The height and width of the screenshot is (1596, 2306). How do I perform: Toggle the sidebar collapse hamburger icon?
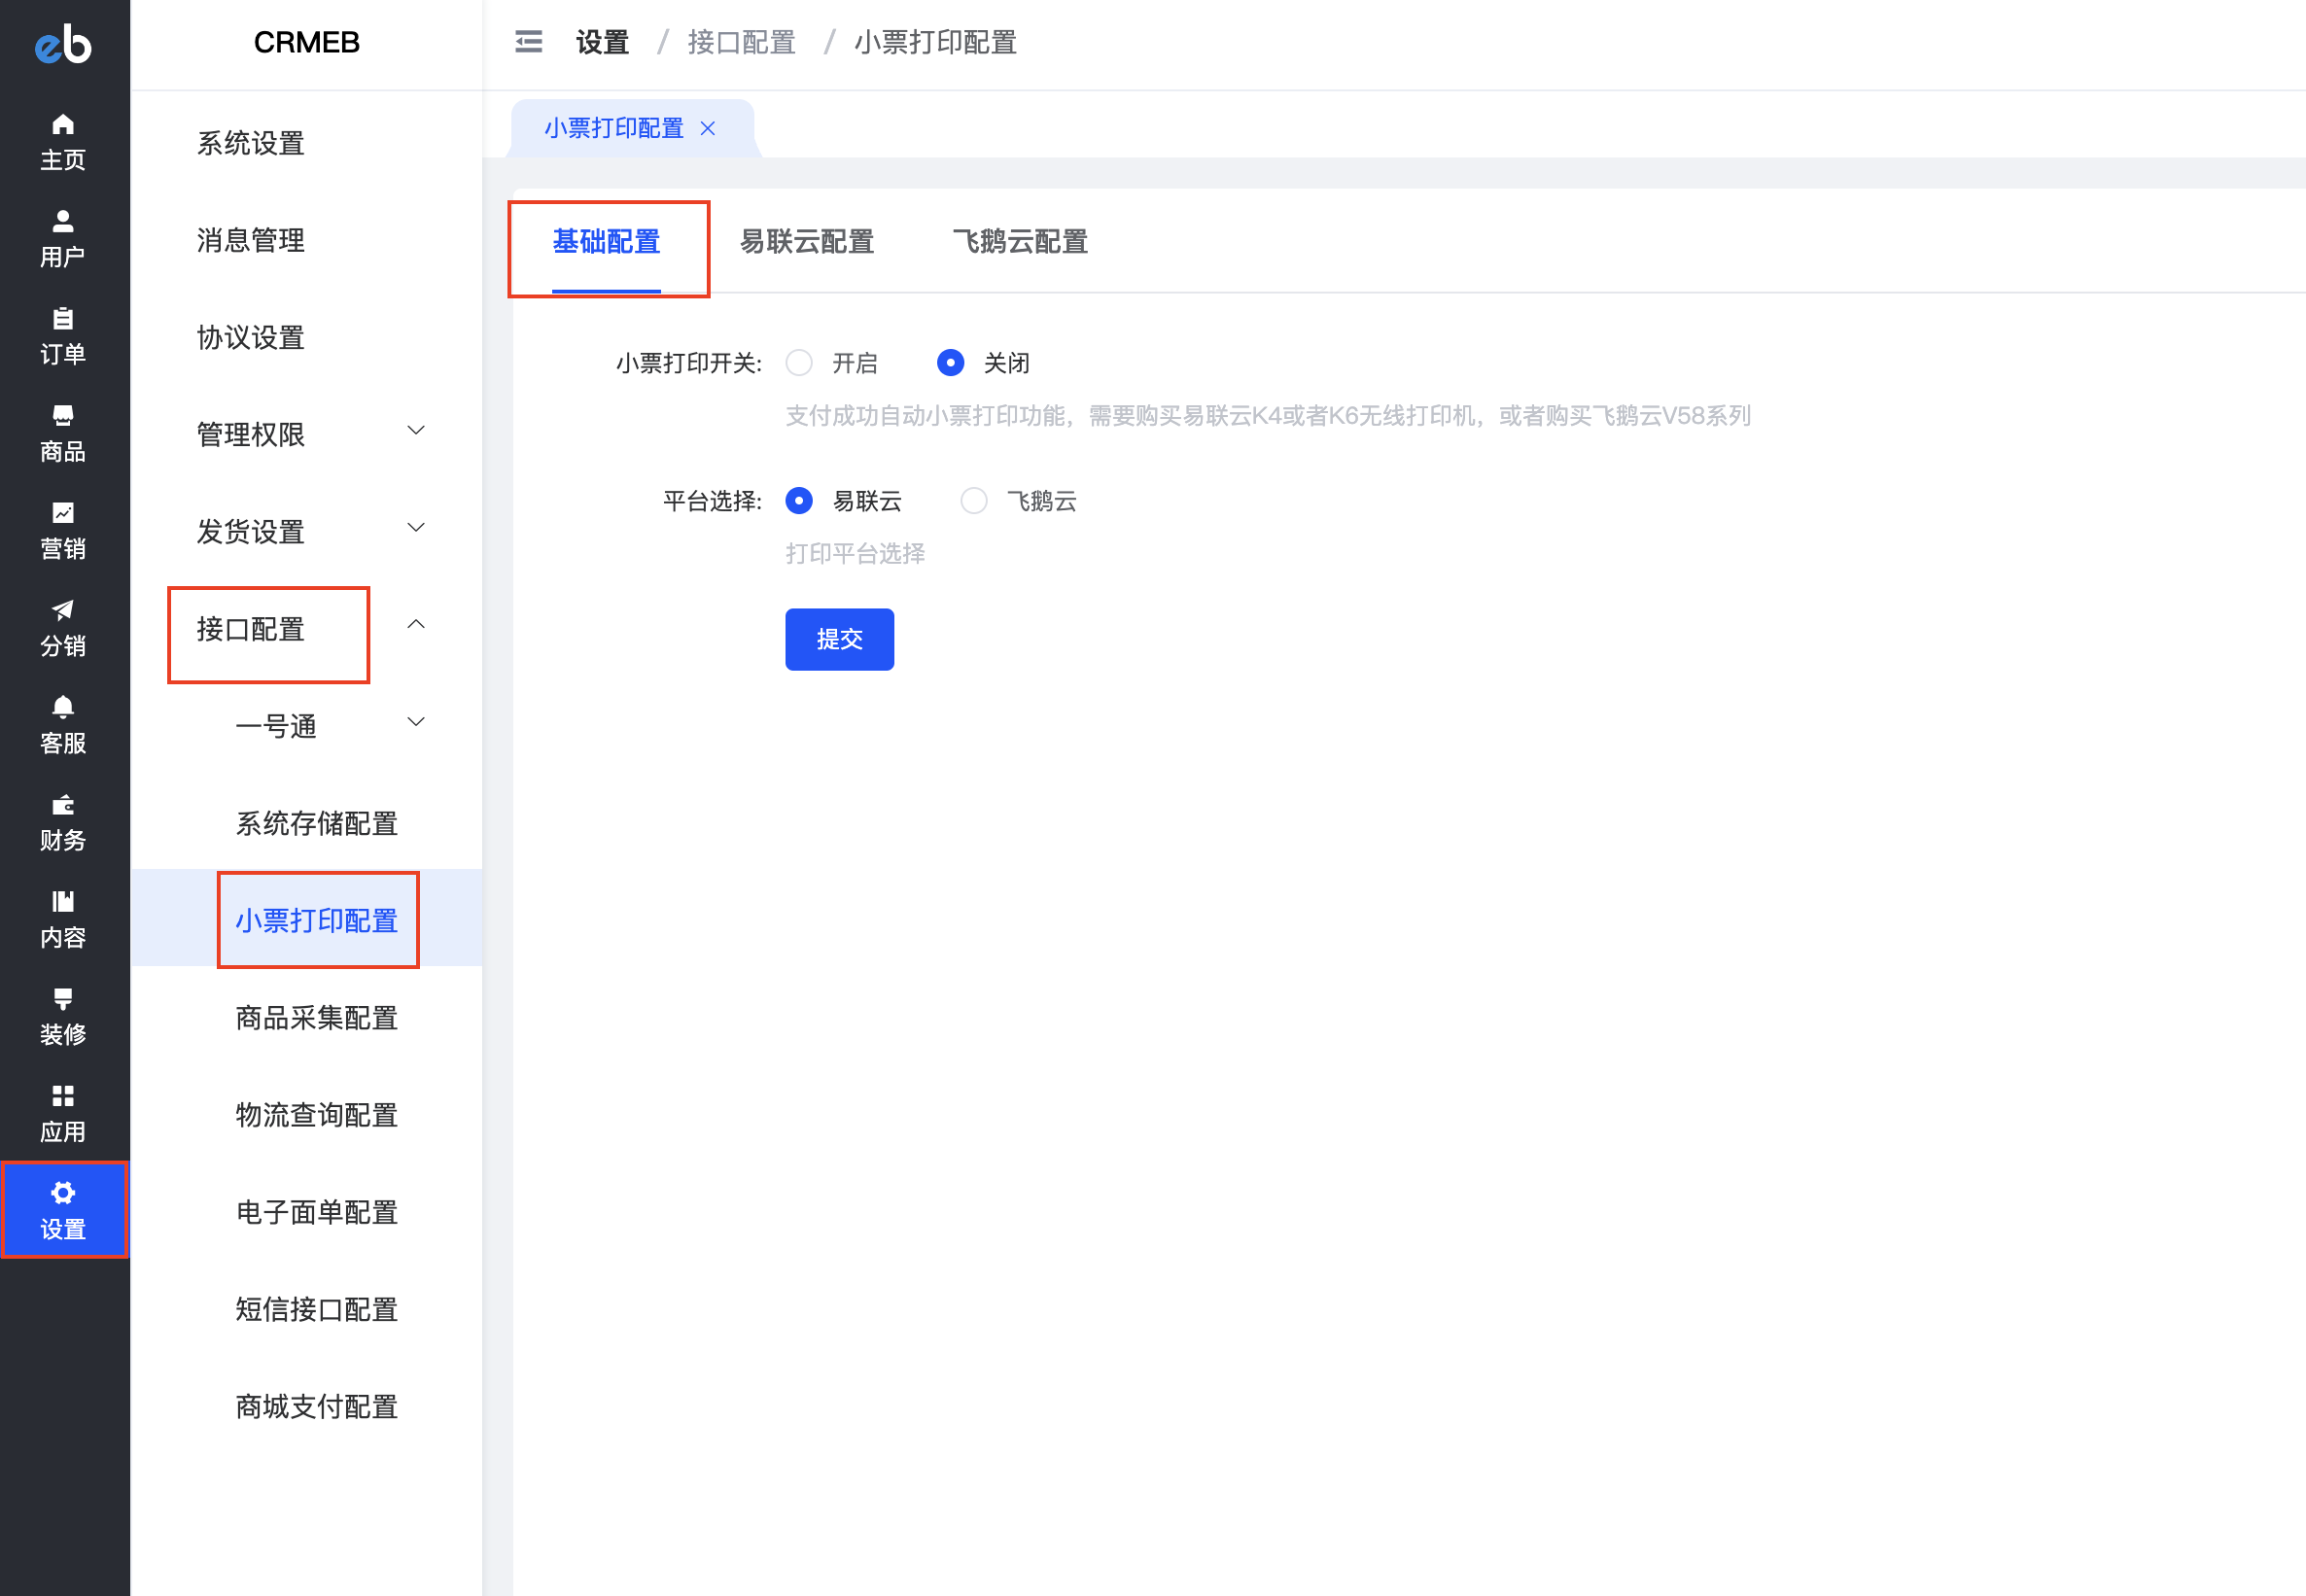[528, 42]
